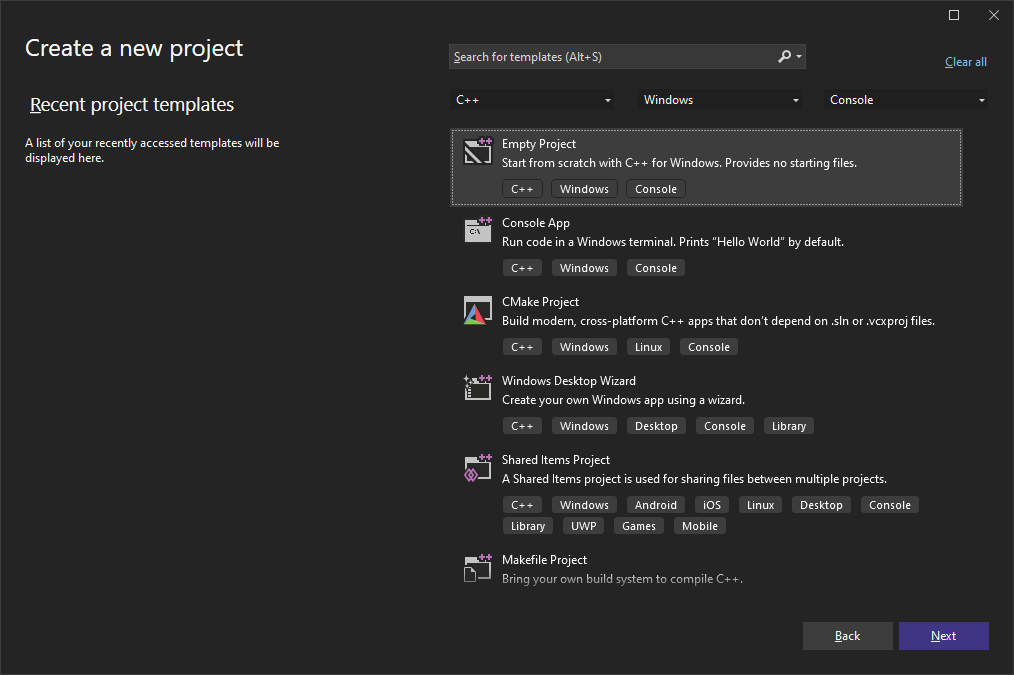Select the Console App title text
Image resolution: width=1014 pixels, height=675 pixels.
[x=535, y=222]
